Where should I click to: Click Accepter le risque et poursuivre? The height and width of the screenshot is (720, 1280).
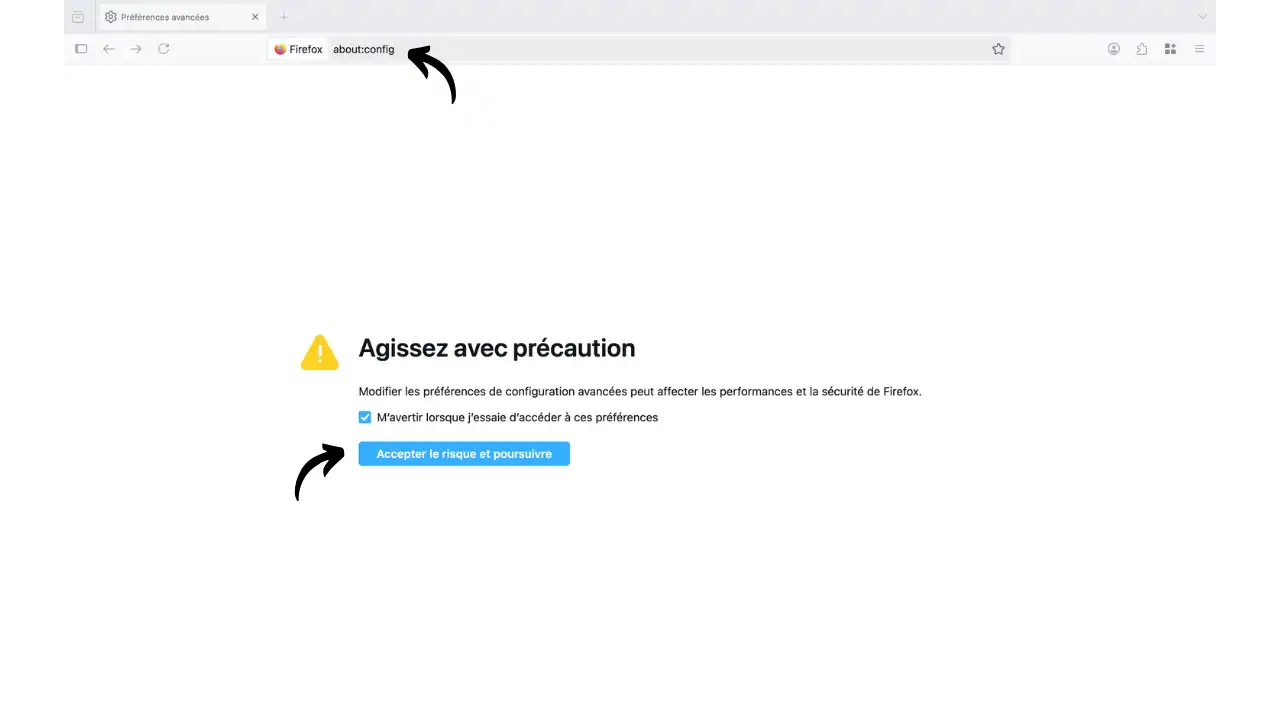pyautogui.click(x=463, y=454)
